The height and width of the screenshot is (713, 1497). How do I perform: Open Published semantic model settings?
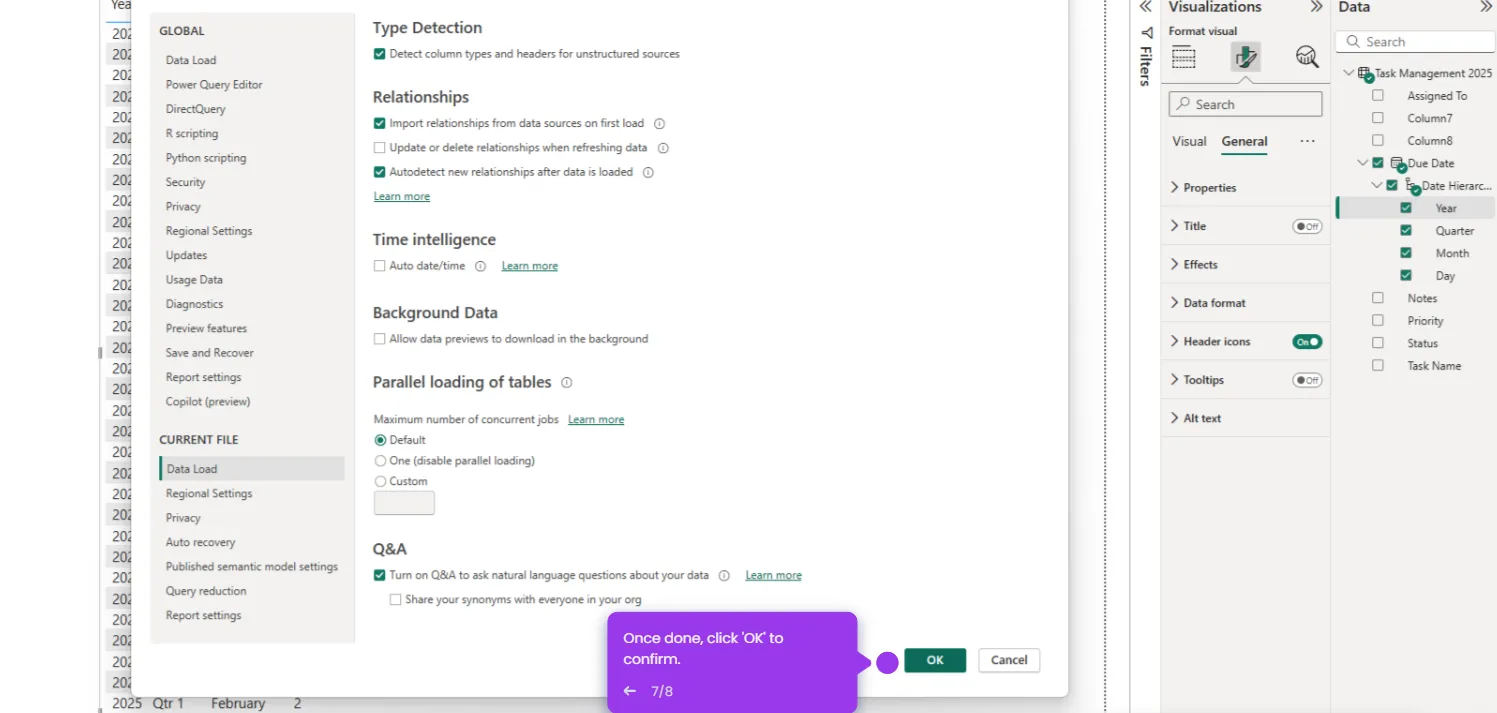[x=252, y=567]
